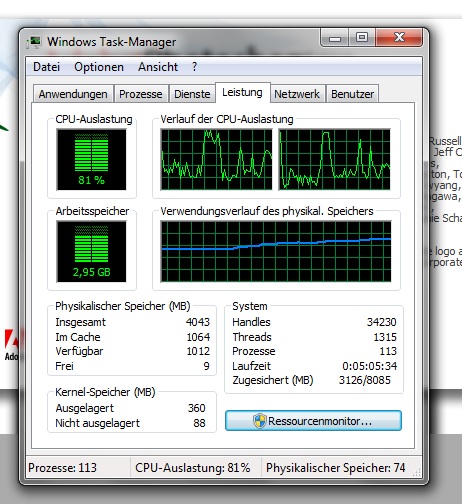Click the Im Cache value 1064
This screenshot has height=504, width=462.
pos(198,337)
